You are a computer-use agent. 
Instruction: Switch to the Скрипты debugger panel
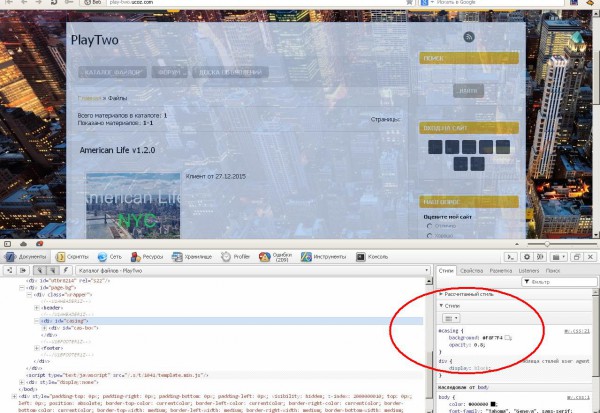click(72, 257)
